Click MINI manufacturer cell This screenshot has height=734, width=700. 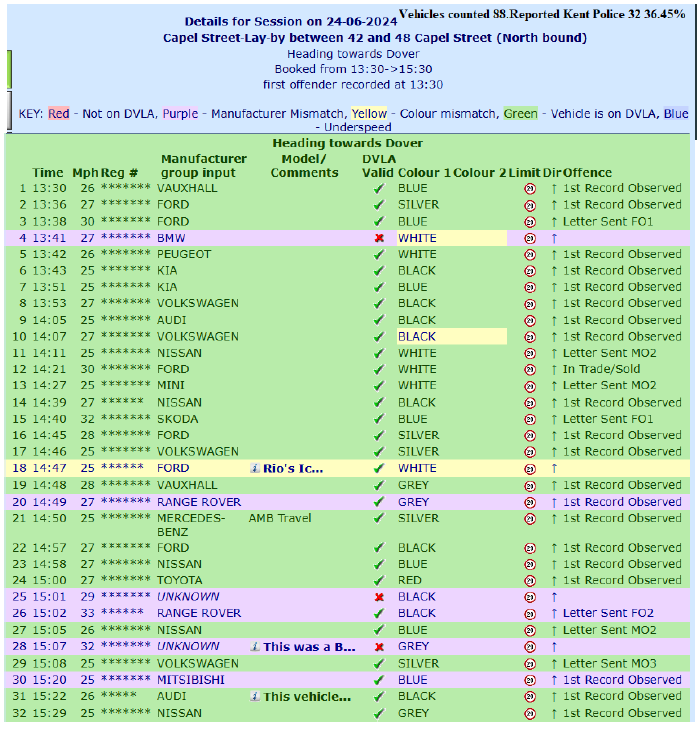click(170, 385)
